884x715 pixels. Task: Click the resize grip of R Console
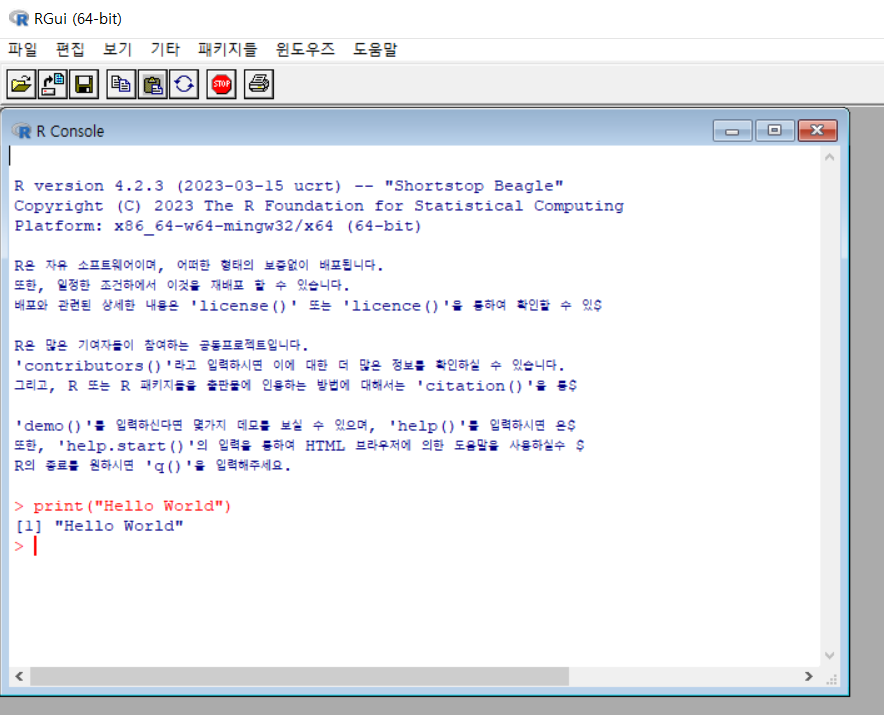click(x=831, y=679)
